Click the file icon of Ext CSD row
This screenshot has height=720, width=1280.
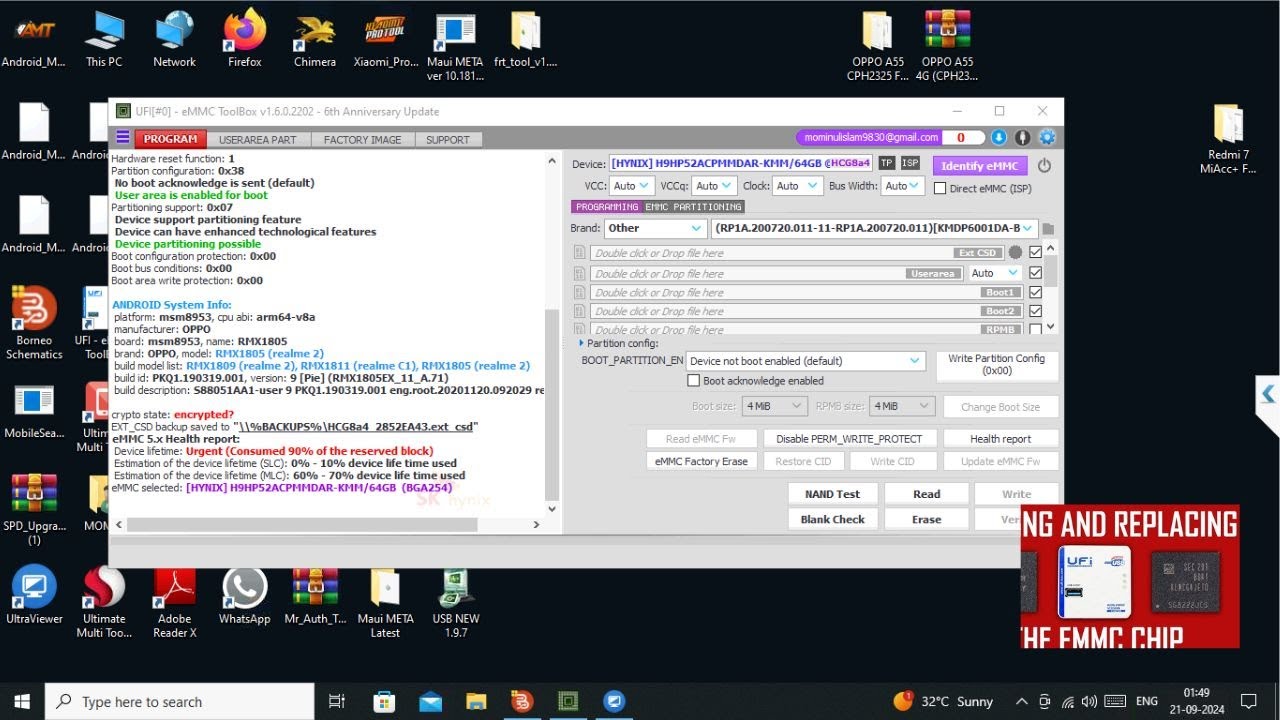(579, 253)
